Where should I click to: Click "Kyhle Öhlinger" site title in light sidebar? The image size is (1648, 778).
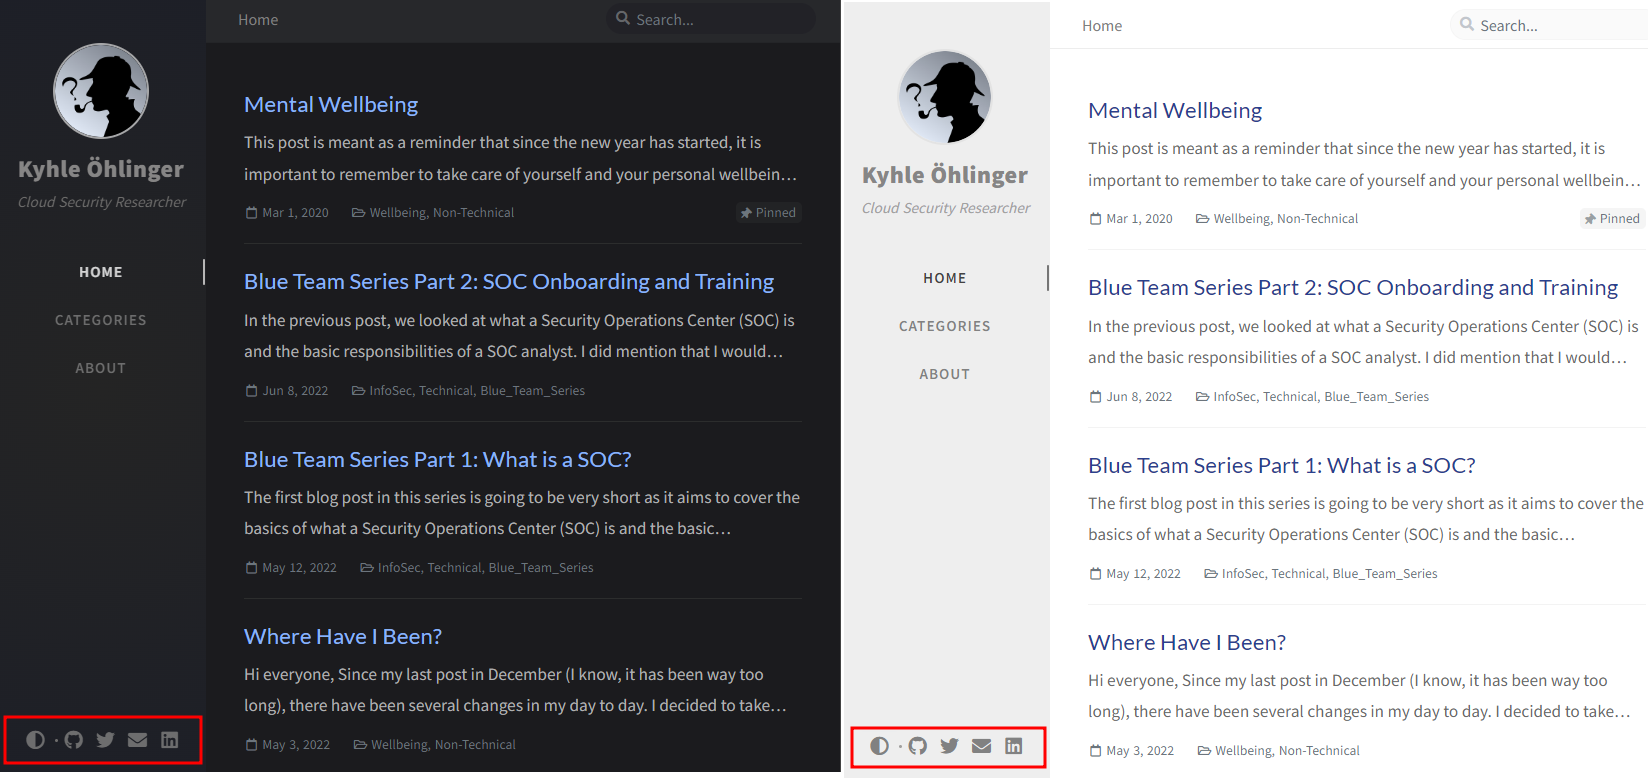pyautogui.click(x=945, y=176)
